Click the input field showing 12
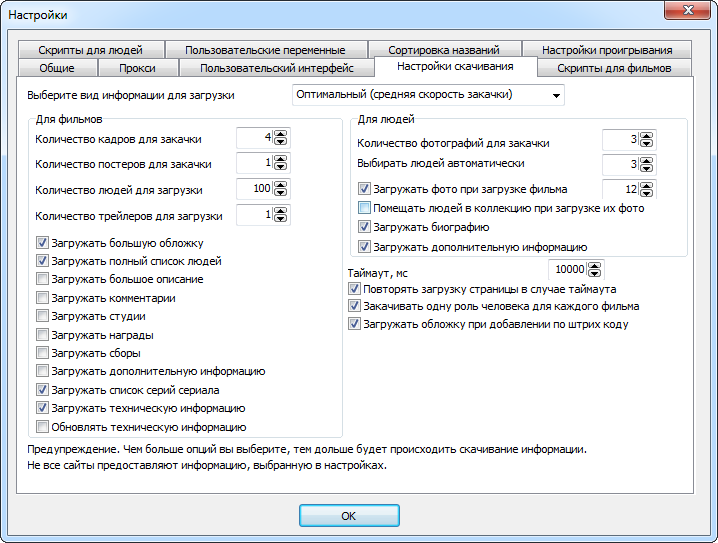The height and width of the screenshot is (543, 718). pos(621,189)
